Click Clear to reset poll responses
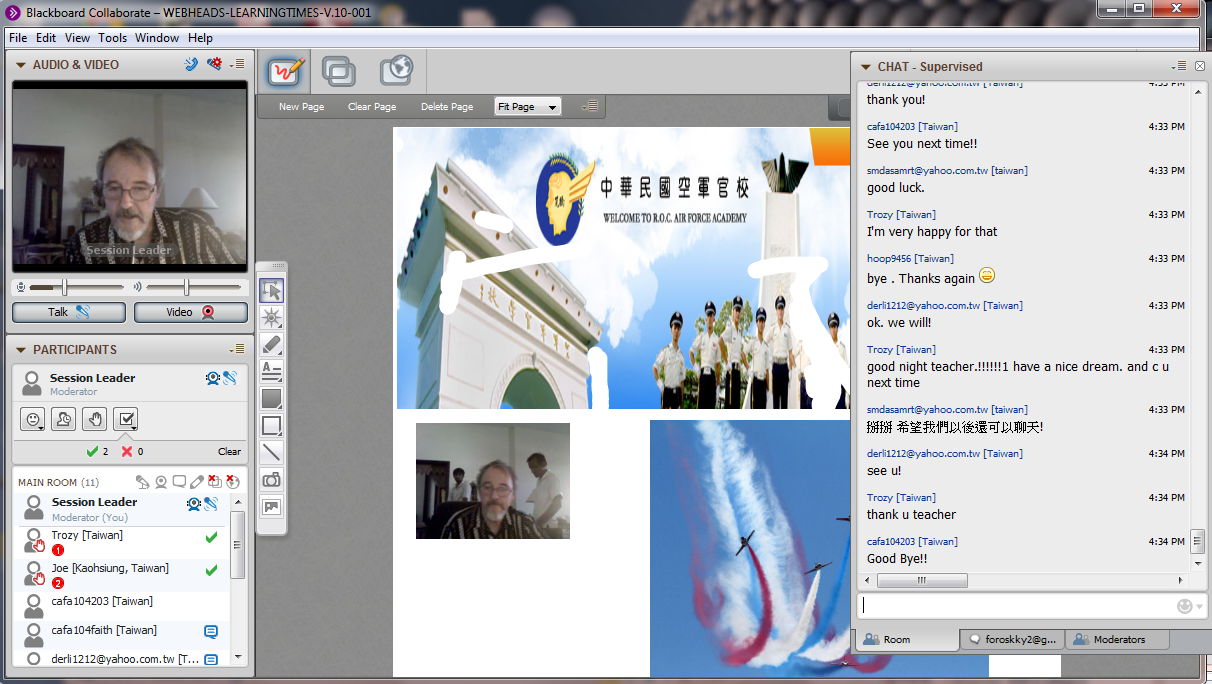Viewport: 1212px width, 684px height. 229,451
